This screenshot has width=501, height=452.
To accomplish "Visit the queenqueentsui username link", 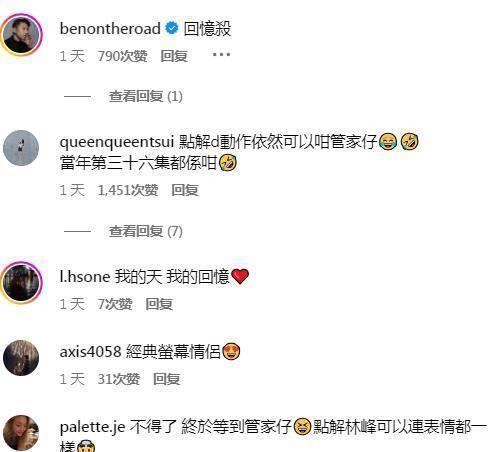I will pyautogui.click(x=117, y=142).
